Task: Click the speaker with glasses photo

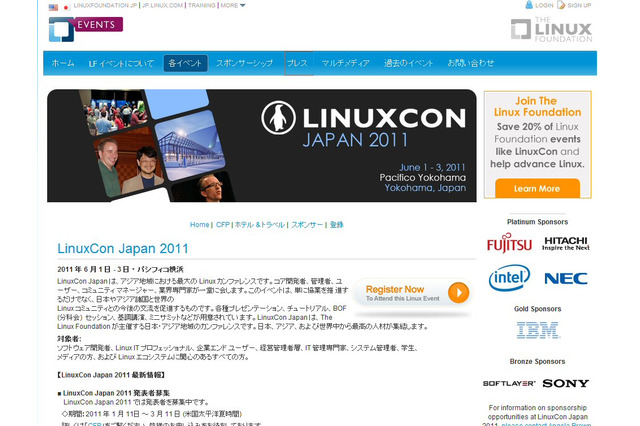Action: (204, 187)
